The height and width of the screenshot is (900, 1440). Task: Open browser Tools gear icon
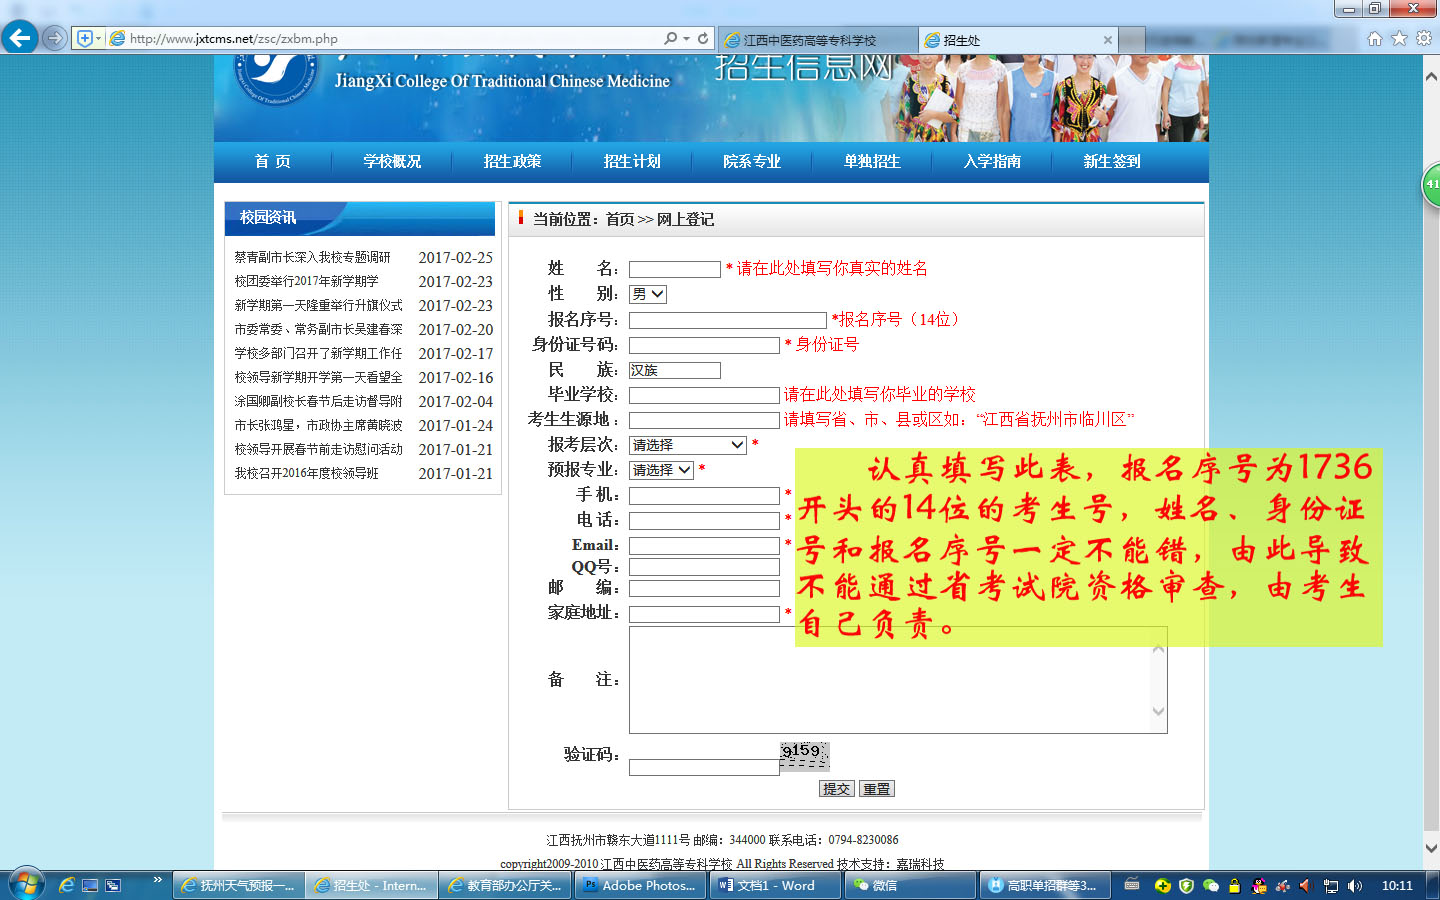pos(1423,38)
